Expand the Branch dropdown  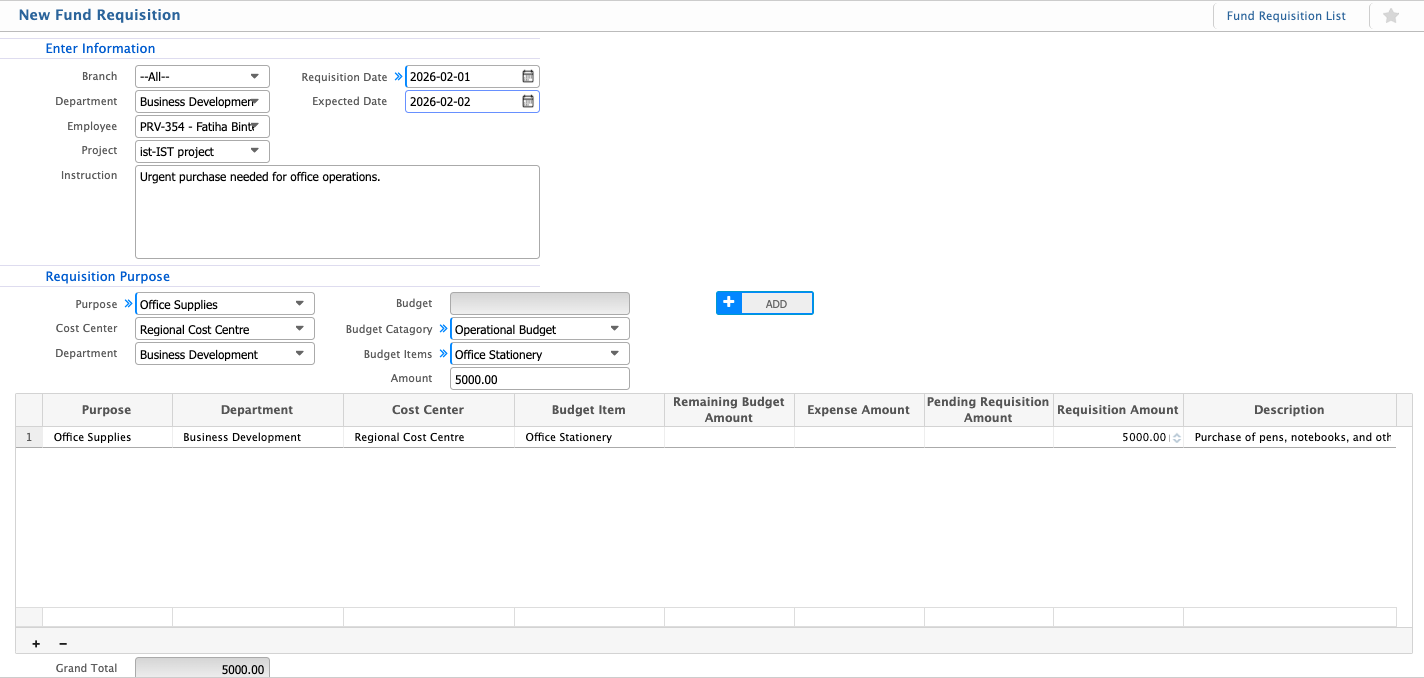254,76
